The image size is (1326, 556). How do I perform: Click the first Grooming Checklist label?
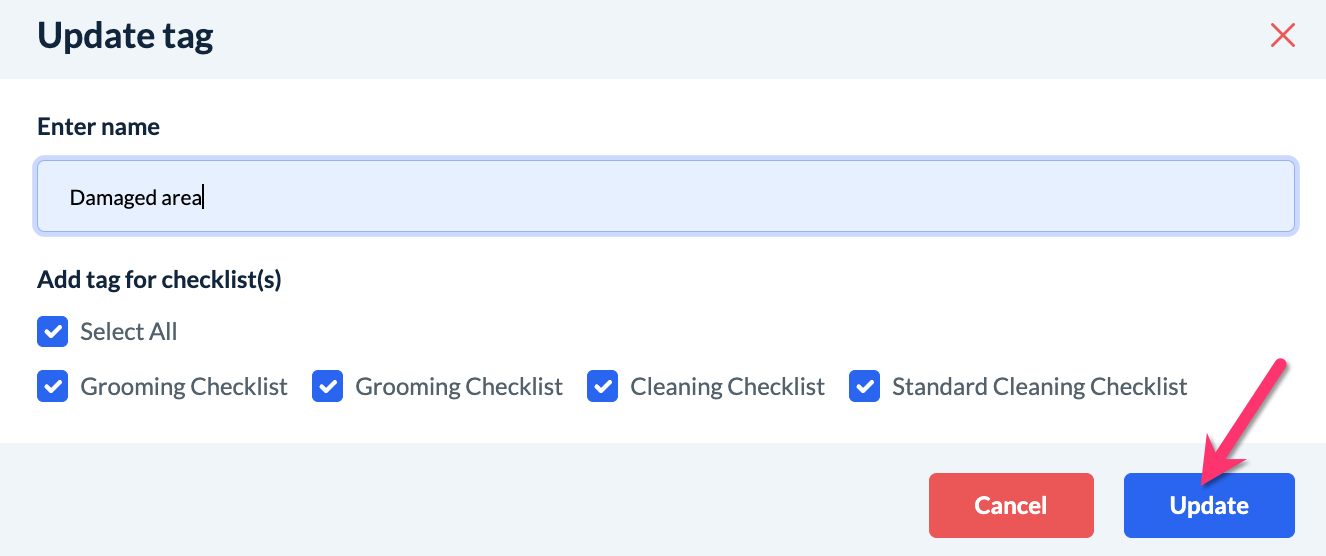pyautogui.click(x=184, y=386)
